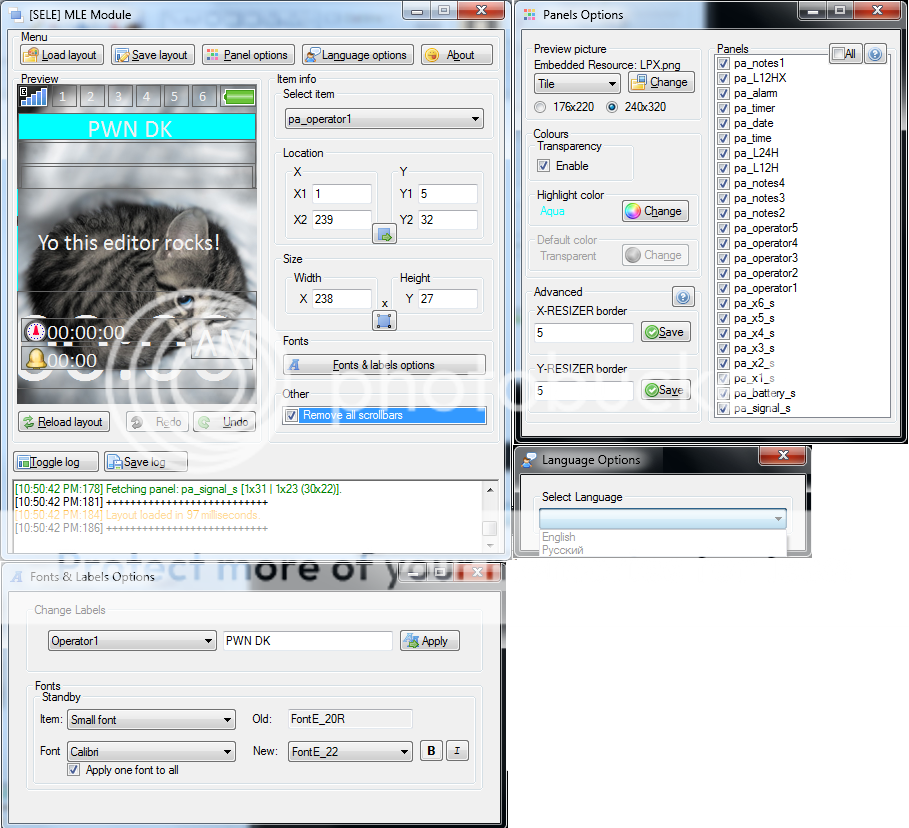This screenshot has width=909, height=828.
Task: Toggle italic font style button
Action: (x=457, y=751)
